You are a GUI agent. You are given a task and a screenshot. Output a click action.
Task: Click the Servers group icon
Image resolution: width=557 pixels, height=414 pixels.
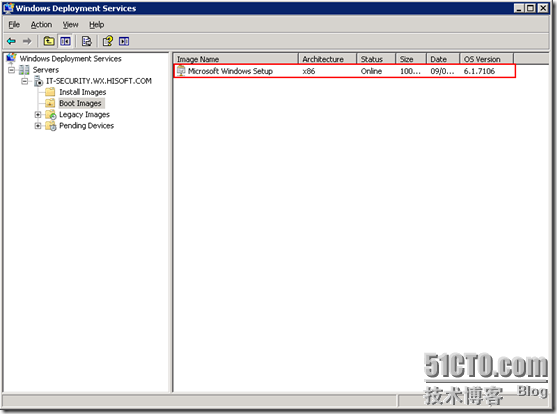[24, 70]
